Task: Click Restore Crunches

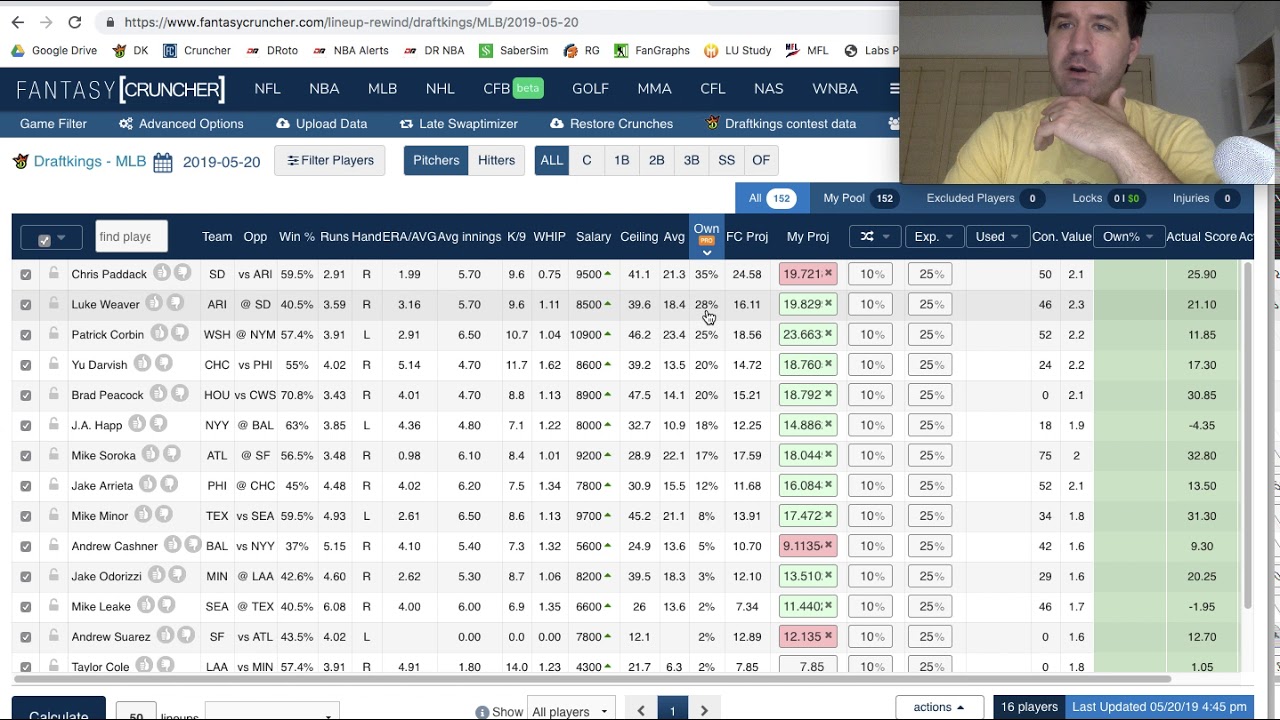Action: pyautogui.click(x=611, y=124)
